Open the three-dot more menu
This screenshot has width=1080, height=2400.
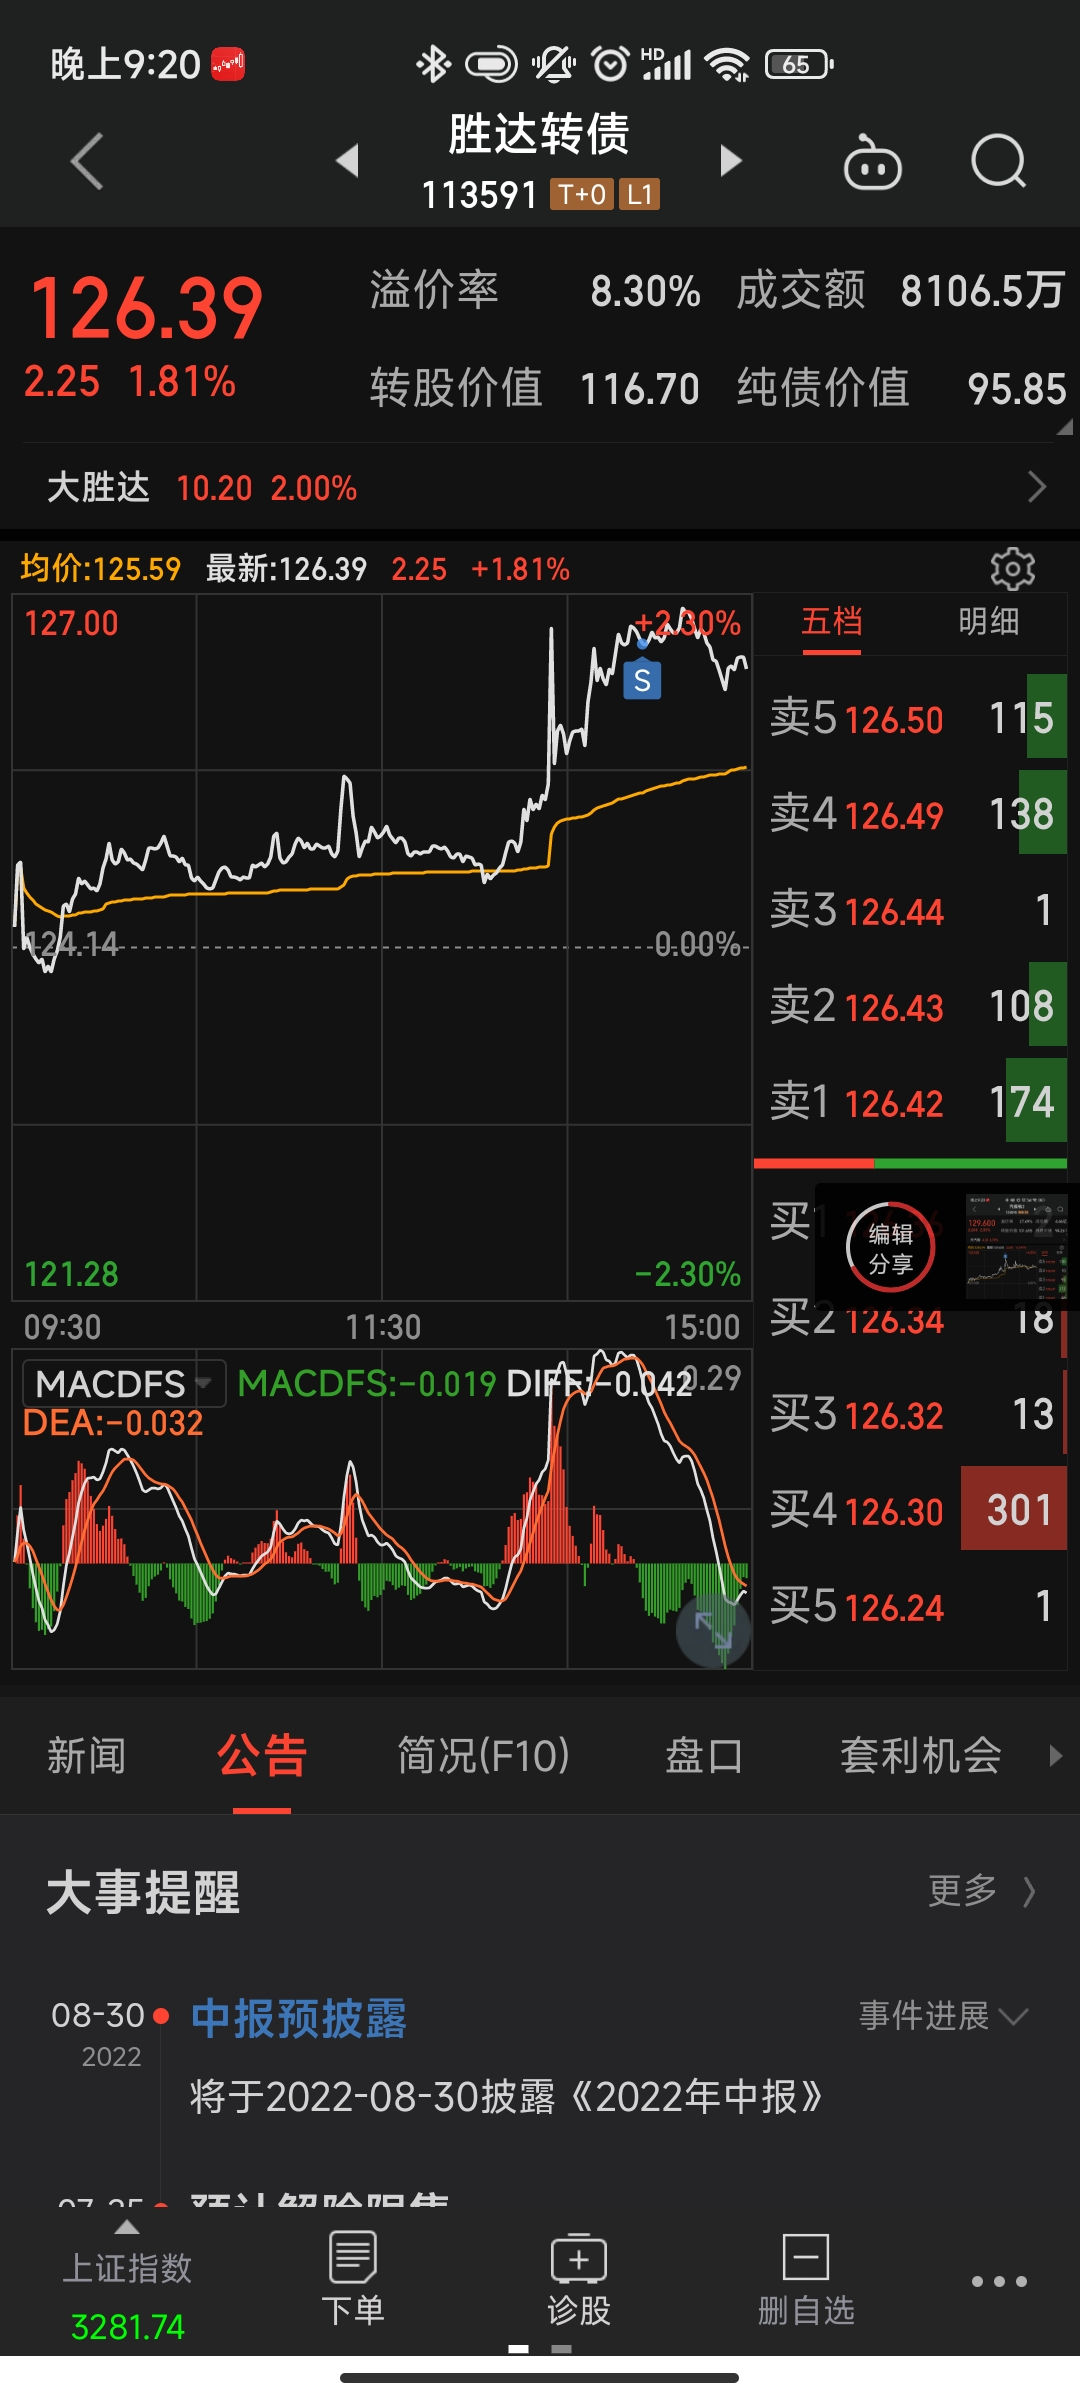[x=999, y=2281]
